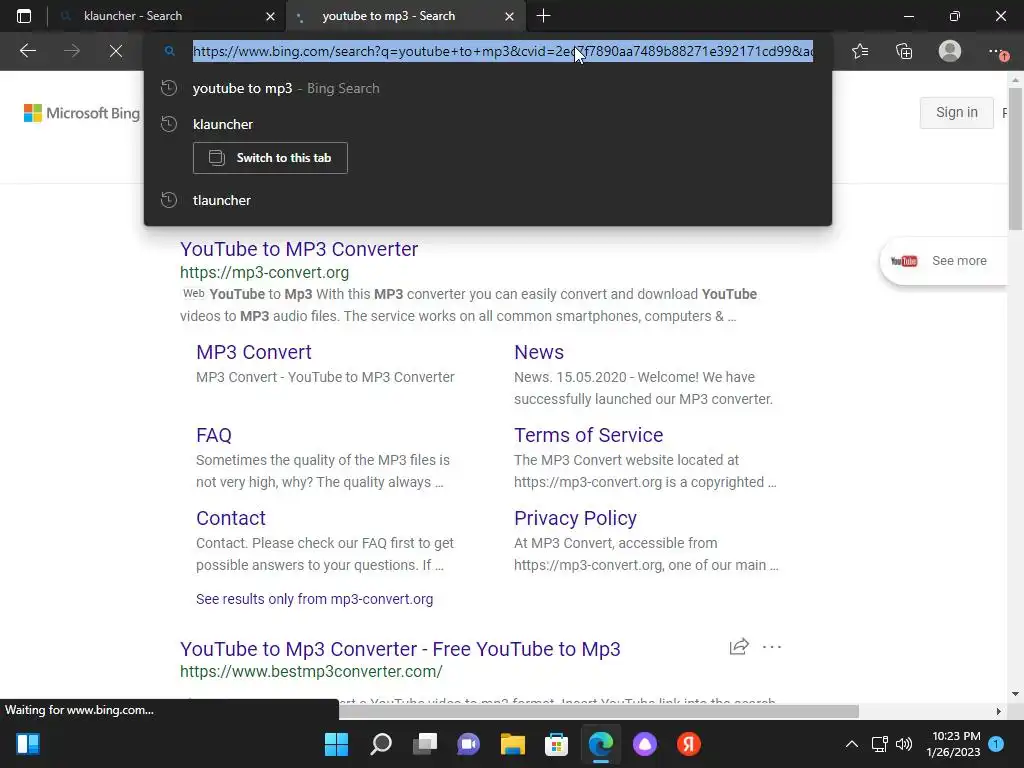Open the FAQ sublink
1024x768 pixels.
click(214, 435)
